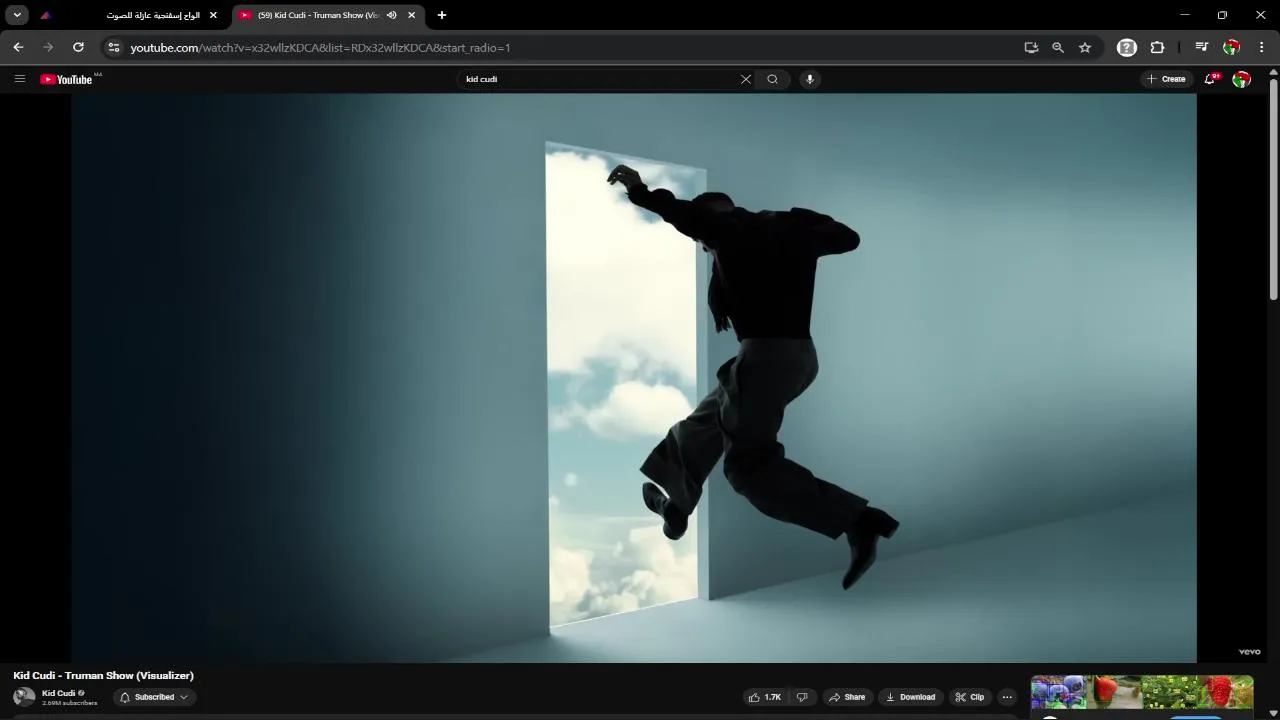The image size is (1280, 720).
Task: Reload the page
Action: pos(78,47)
